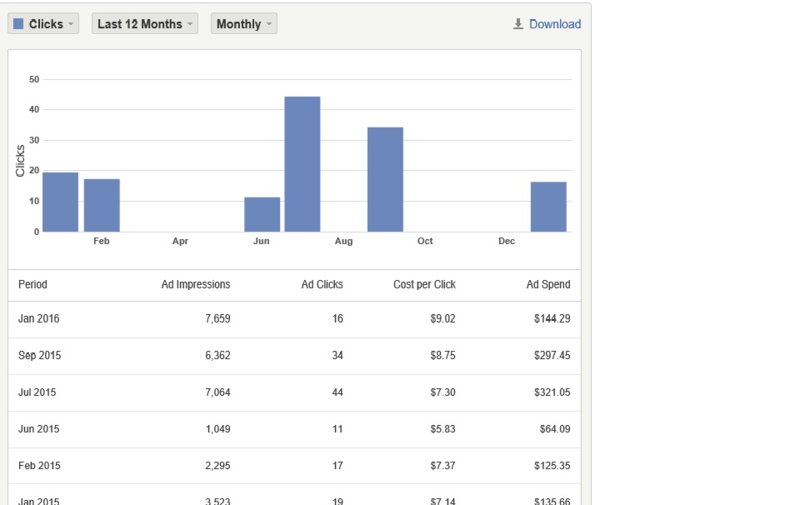The image size is (800, 505).
Task: Click the February bar in chart
Action: coord(102,206)
